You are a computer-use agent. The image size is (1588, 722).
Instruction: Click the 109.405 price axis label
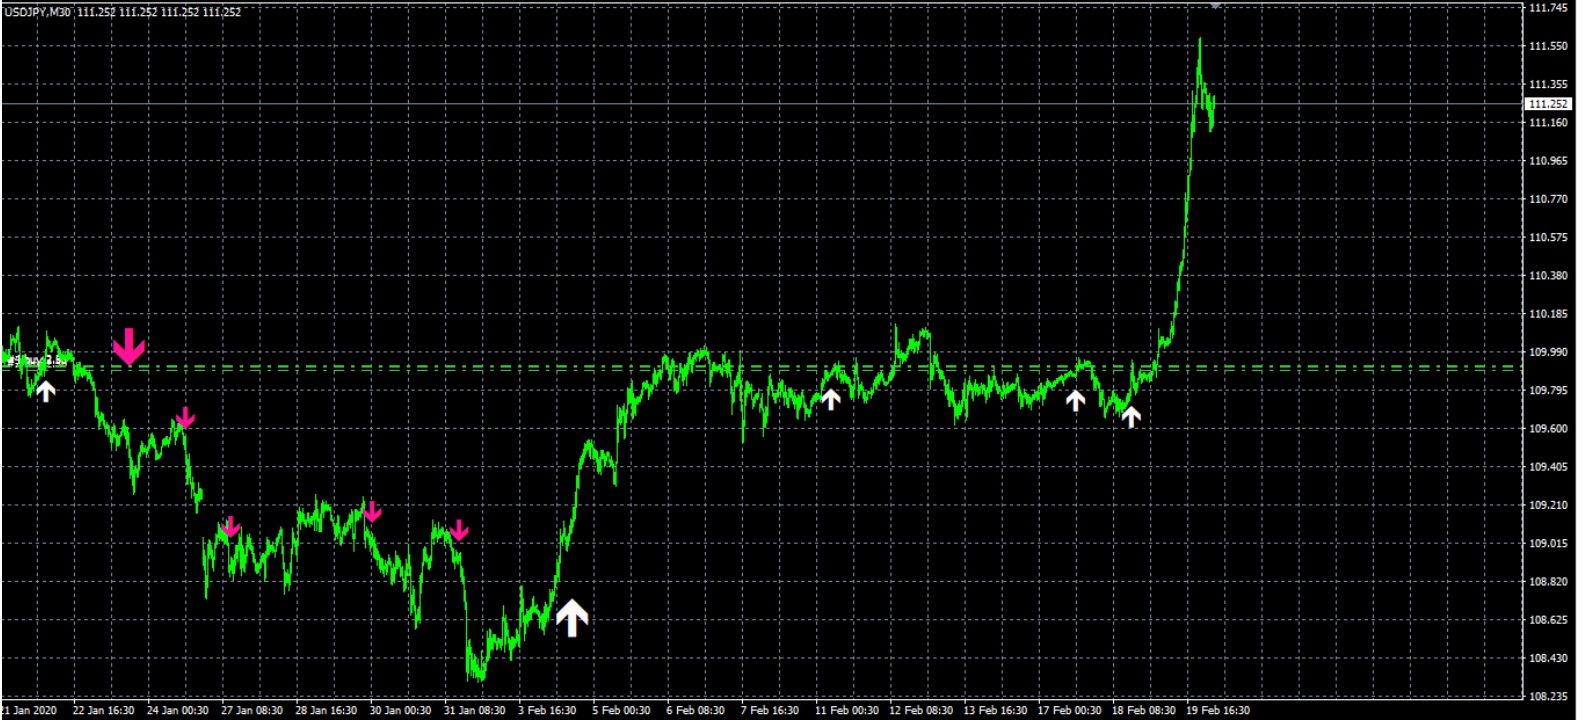coord(1549,467)
